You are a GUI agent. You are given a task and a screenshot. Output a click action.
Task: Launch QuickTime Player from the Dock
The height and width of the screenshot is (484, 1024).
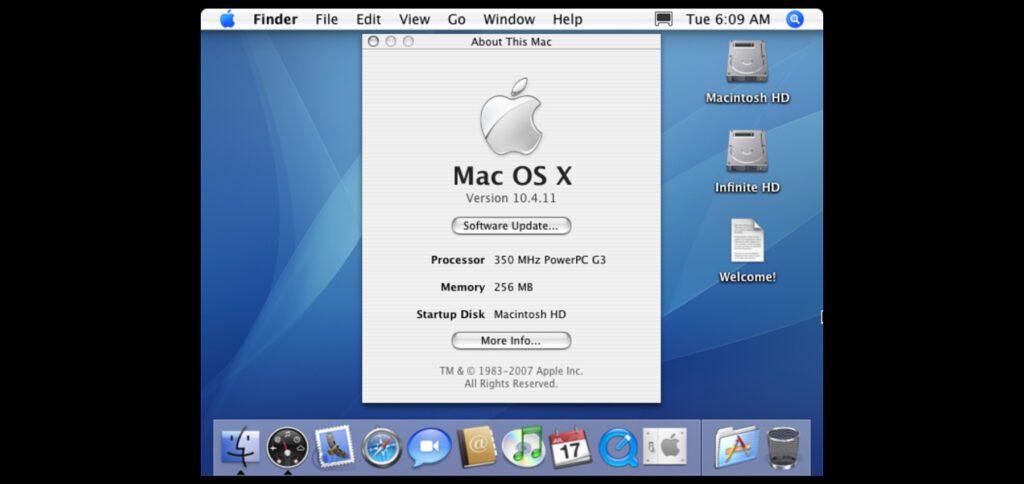point(618,447)
